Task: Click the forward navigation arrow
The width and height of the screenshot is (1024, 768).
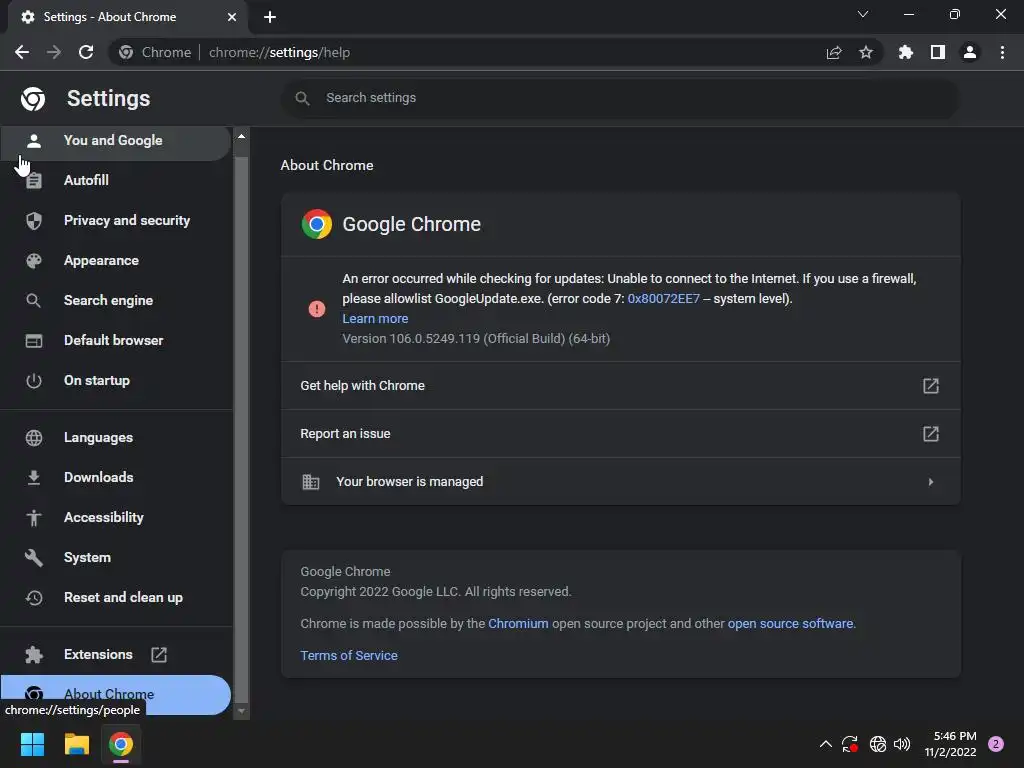Action: [x=54, y=52]
